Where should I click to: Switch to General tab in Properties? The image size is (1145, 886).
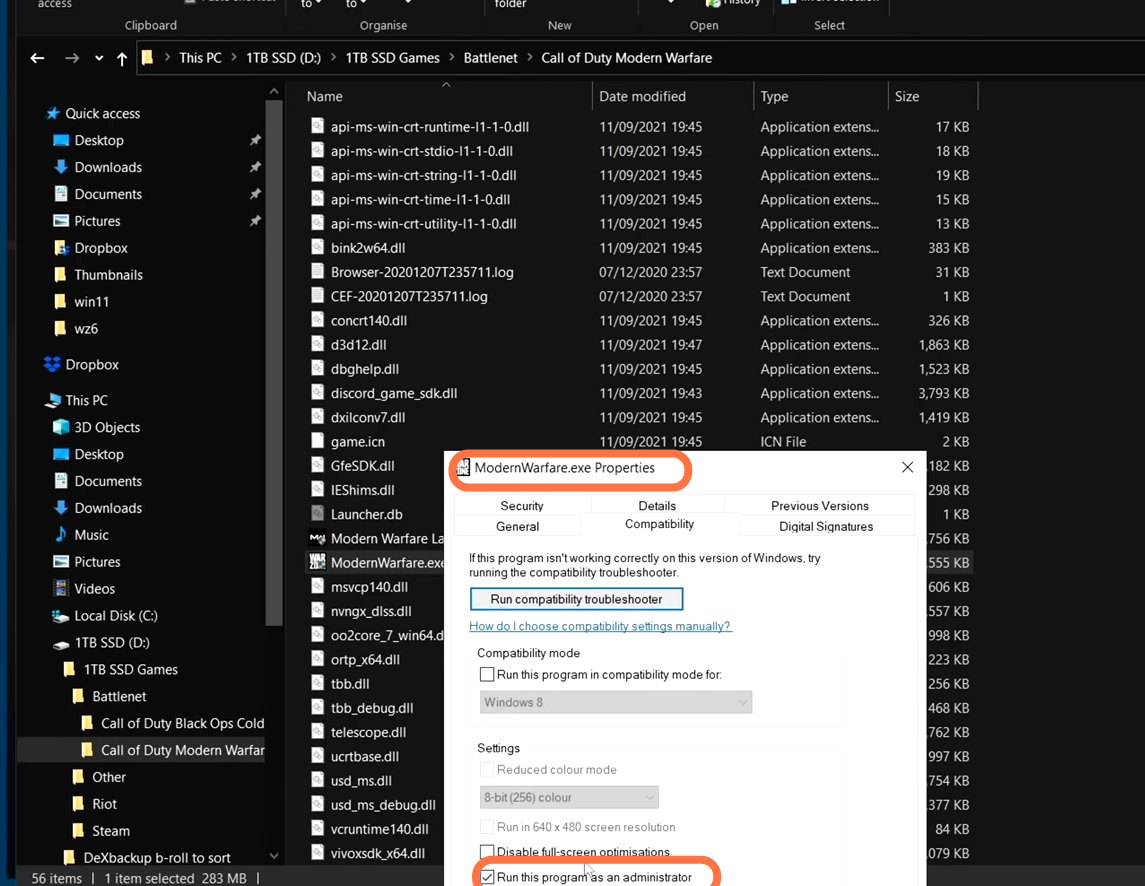tap(517, 526)
